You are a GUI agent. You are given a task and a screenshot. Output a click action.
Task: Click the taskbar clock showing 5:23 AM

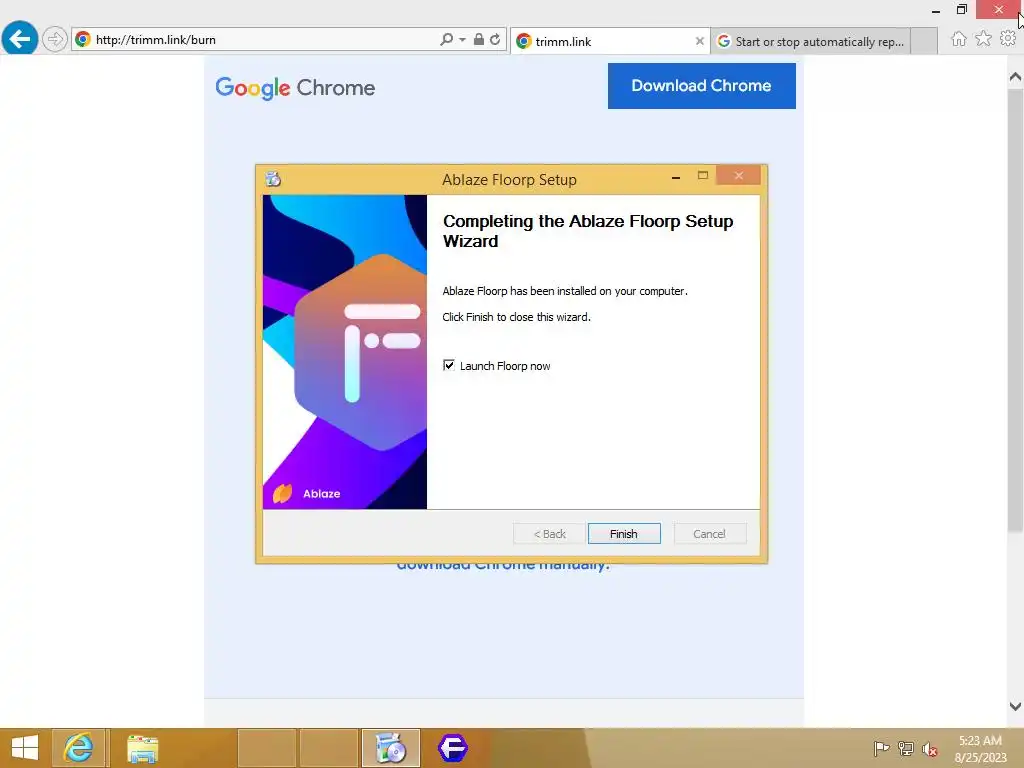[980, 748]
